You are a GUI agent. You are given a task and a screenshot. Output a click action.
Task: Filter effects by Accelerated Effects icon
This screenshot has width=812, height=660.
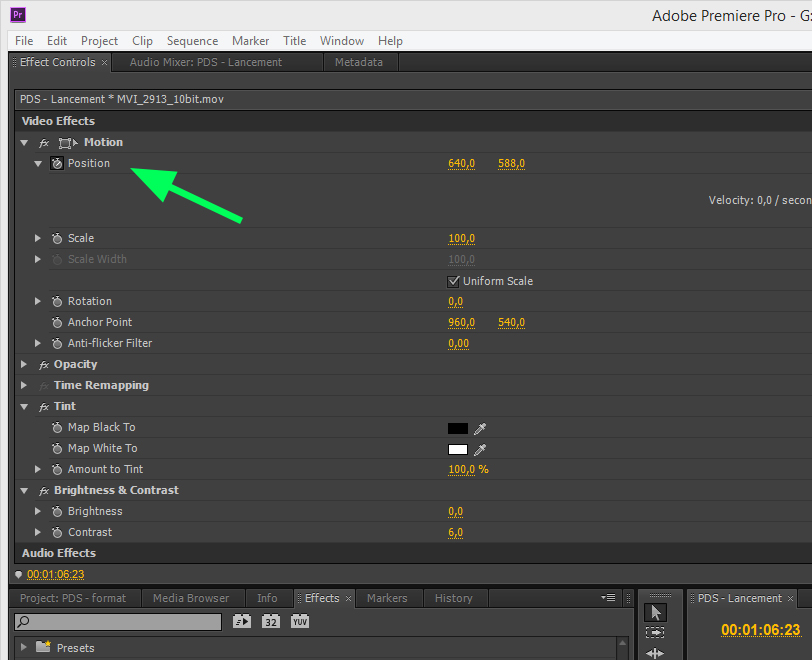tap(242, 621)
